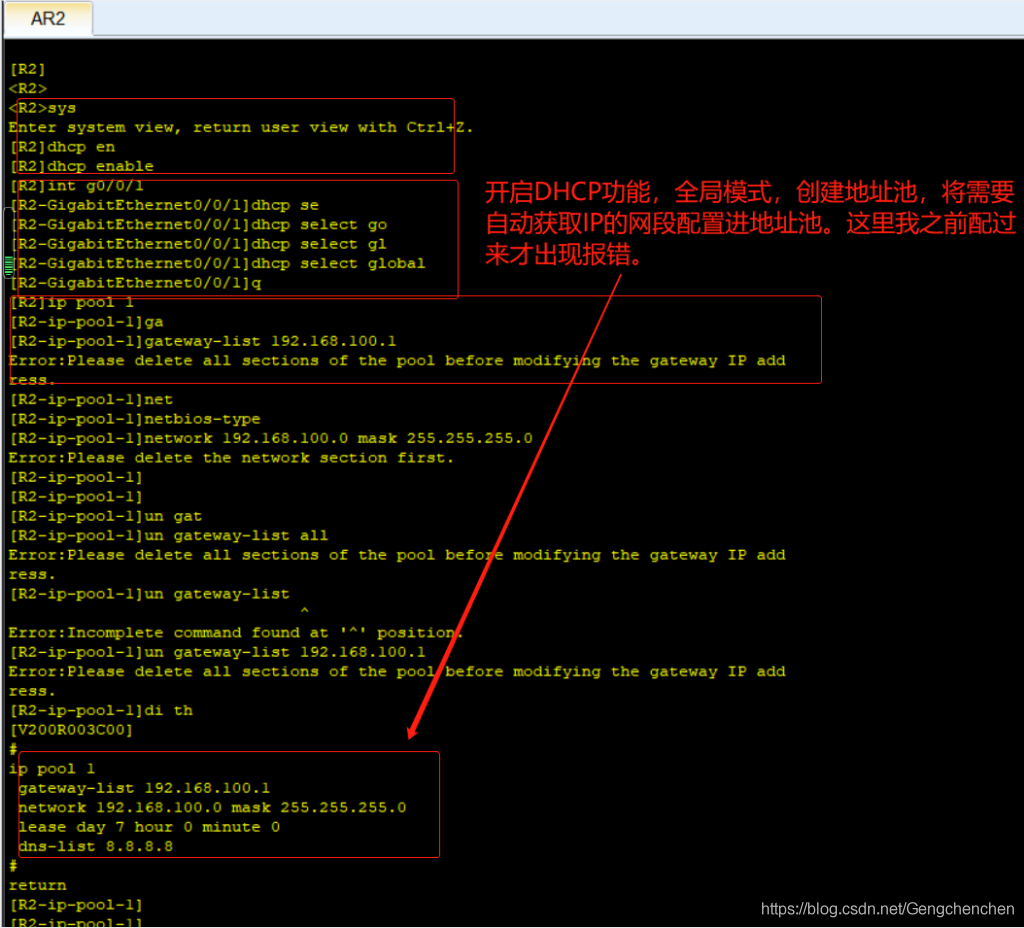The width and height of the screenshot is (1024, 928).
Task: Click the '<R2>sys' command line
Action: click(42, 108)
